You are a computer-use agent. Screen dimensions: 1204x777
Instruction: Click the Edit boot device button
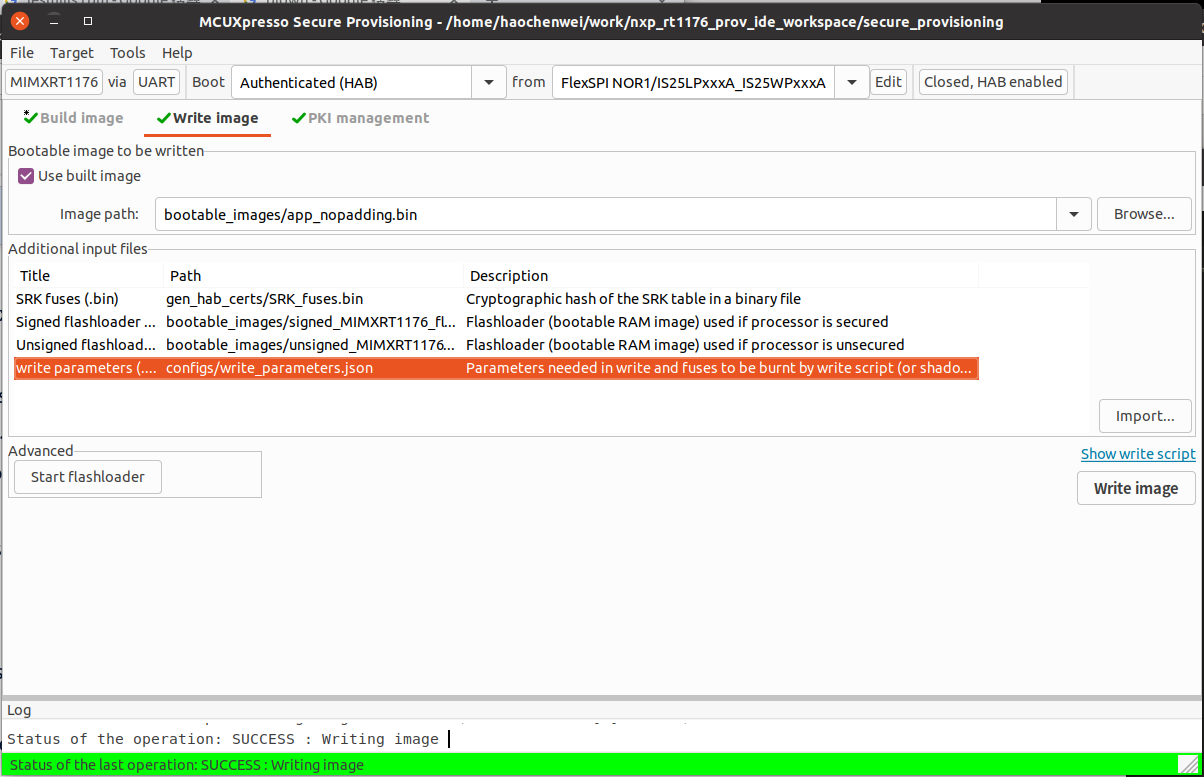pyautogui.click(x=888, y=82)
